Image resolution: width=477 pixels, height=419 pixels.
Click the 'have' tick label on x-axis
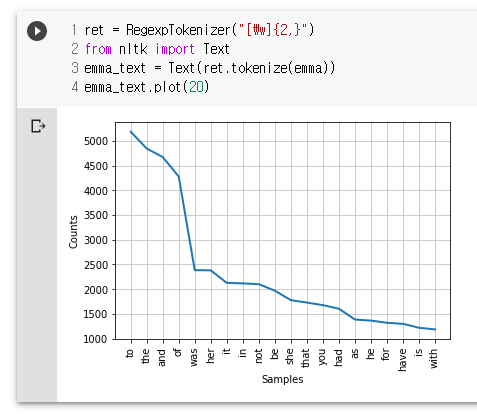tap(402, 360)
